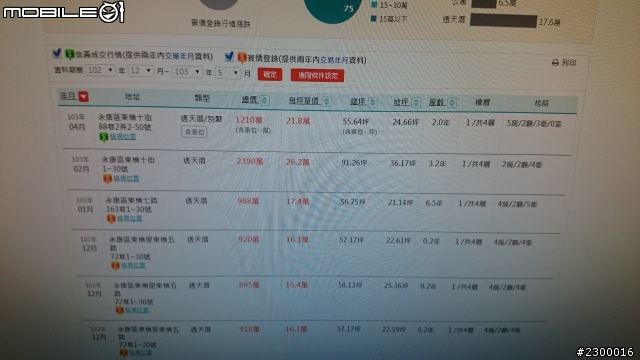Select the 15.4萬 unit price cell
The width and height of the screenshot is (640, 360).
point(297,285)
